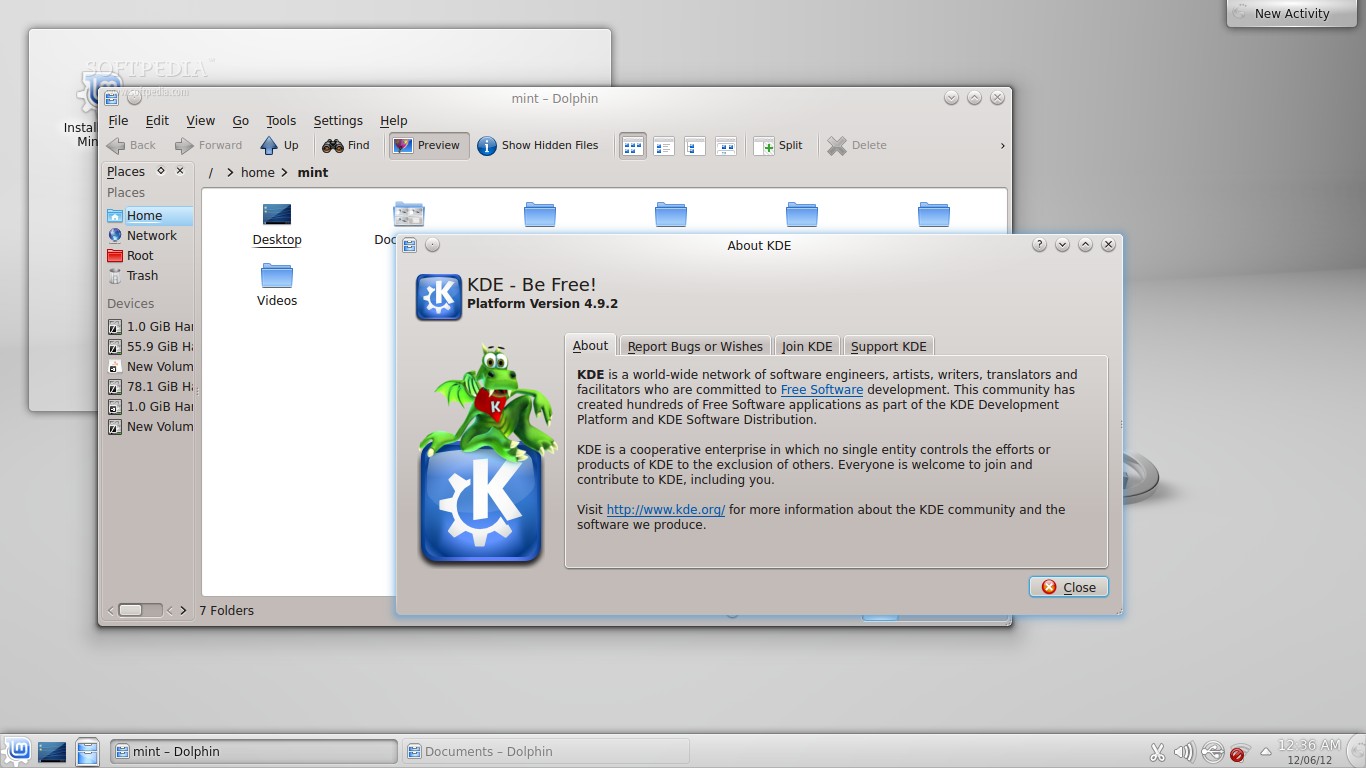Image resolution: width=1366 pixels, height=768 pixels.
Task: Click the Back arrow in Dolphin toolbar
Action: click(131, 145)
